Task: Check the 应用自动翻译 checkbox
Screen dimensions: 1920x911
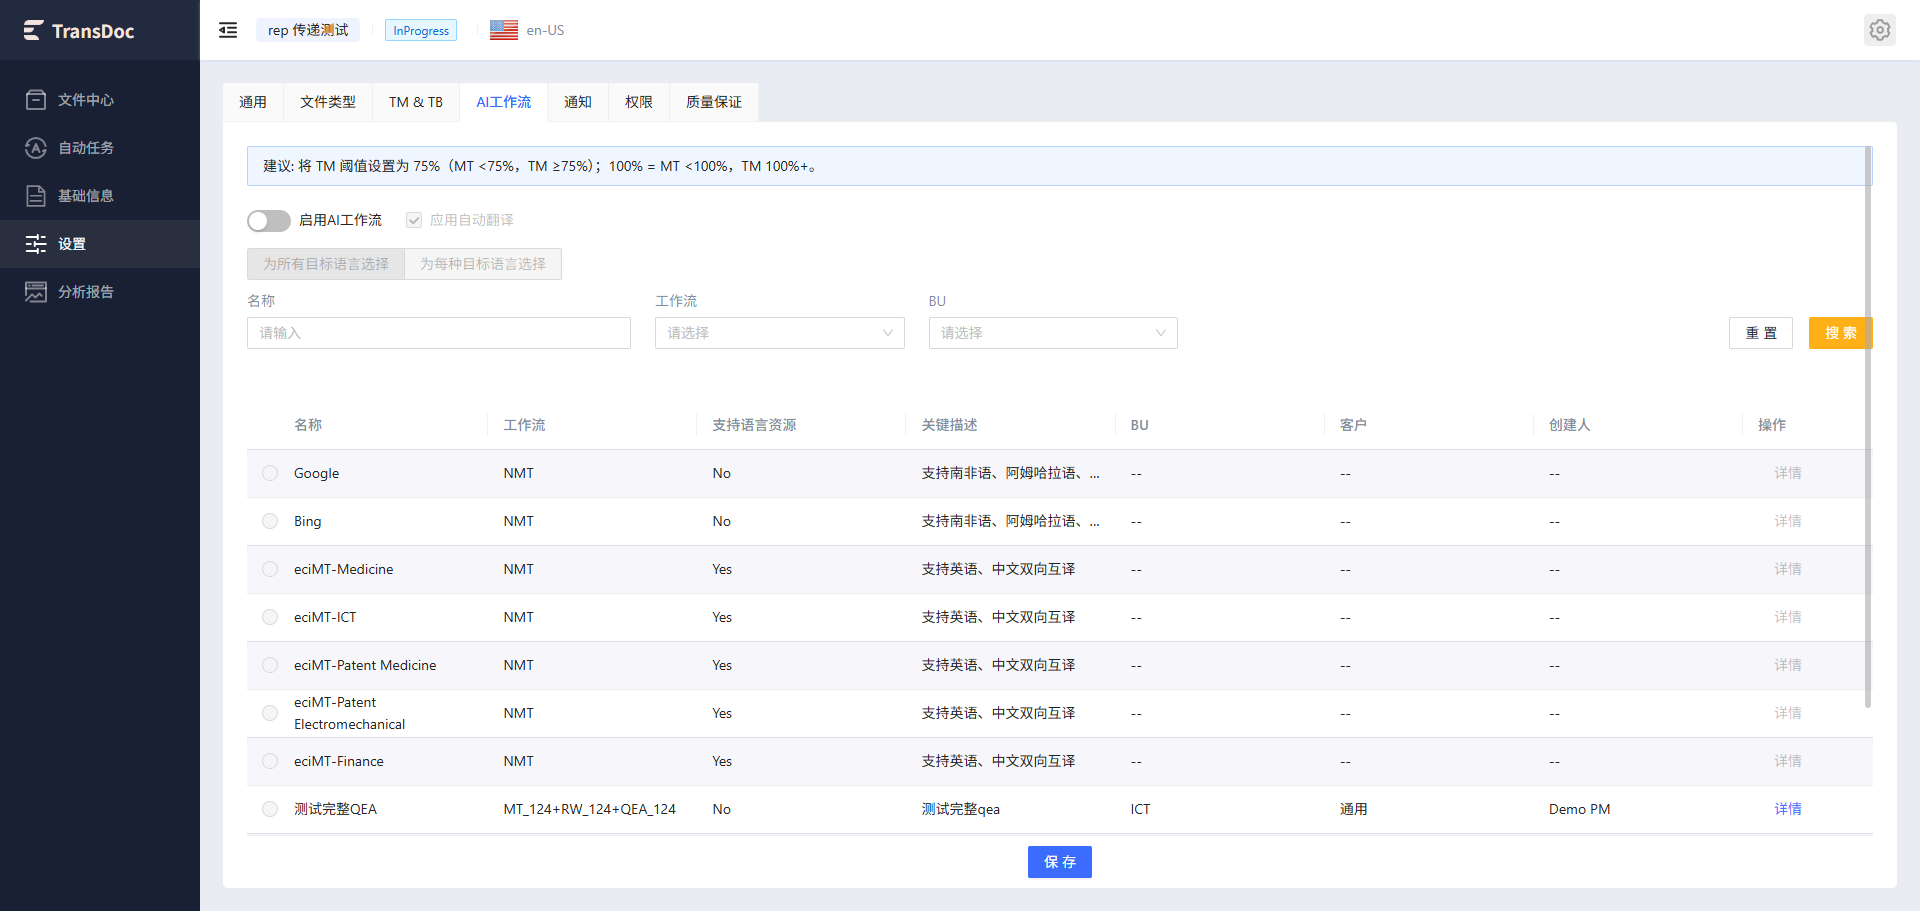Action: [414, 220]
